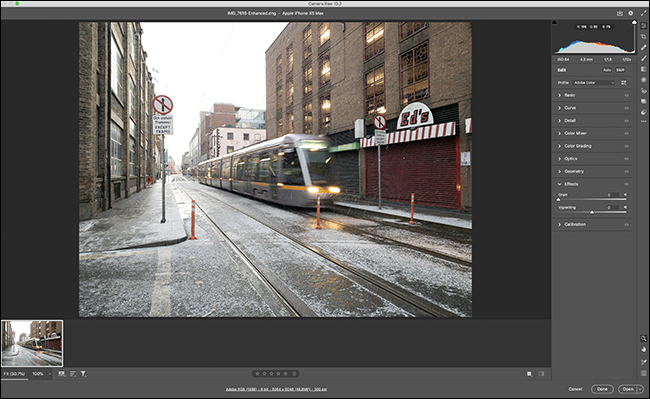
Task: Click the Grain slider handle
Action: pyautogui.click(x=558, y=200)
